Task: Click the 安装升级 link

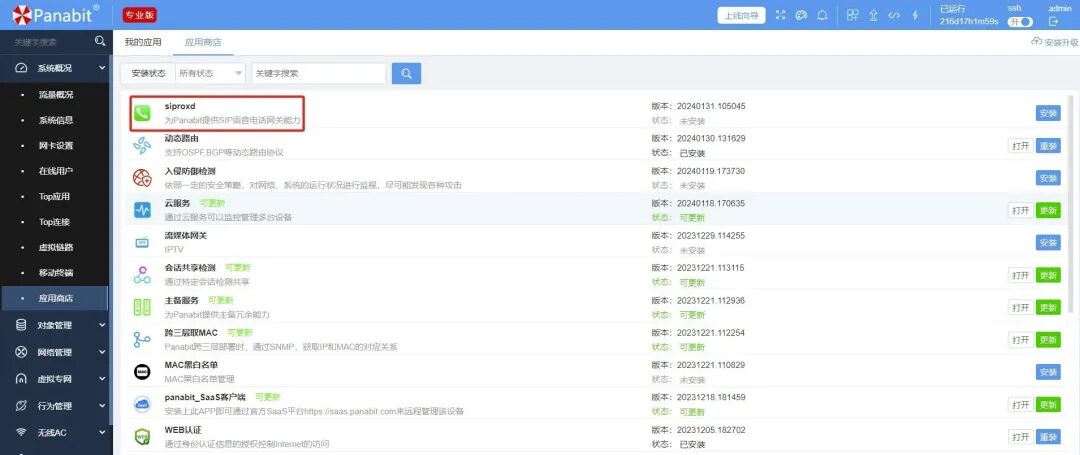Action: pyautogui.click(x=1055, y=42)
